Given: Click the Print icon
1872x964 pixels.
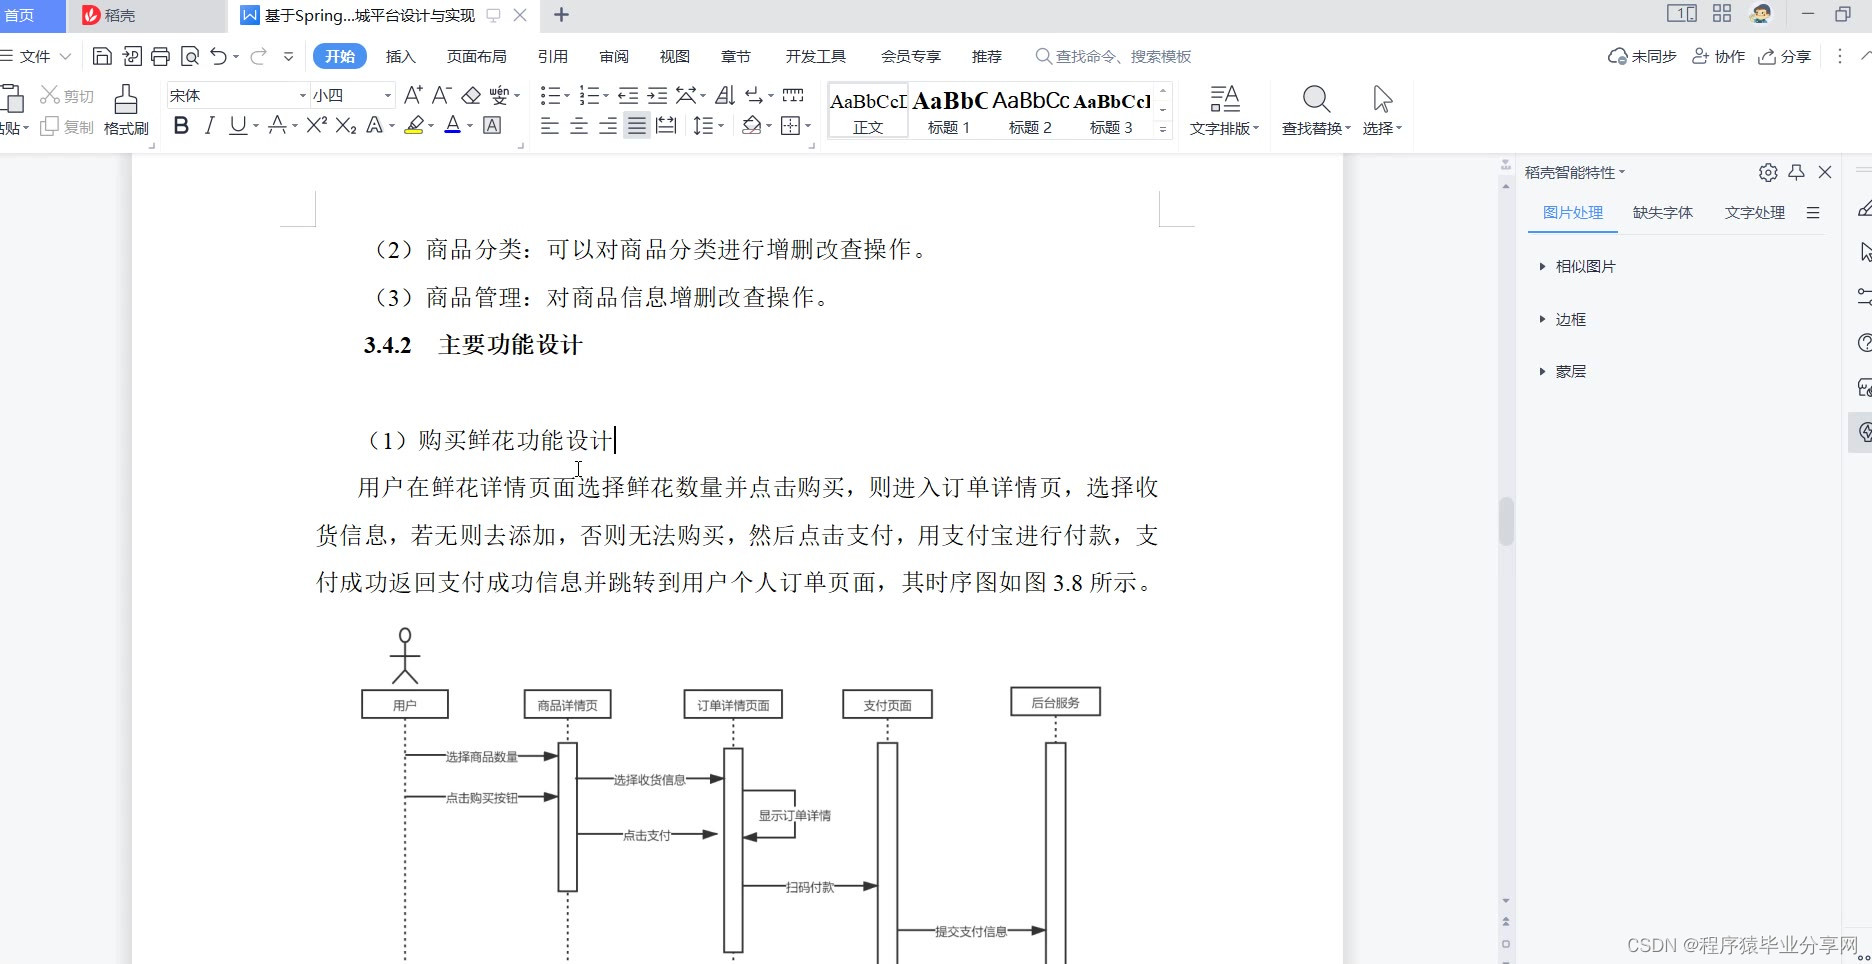Looking at the screenshot, I should click(160, 56).
